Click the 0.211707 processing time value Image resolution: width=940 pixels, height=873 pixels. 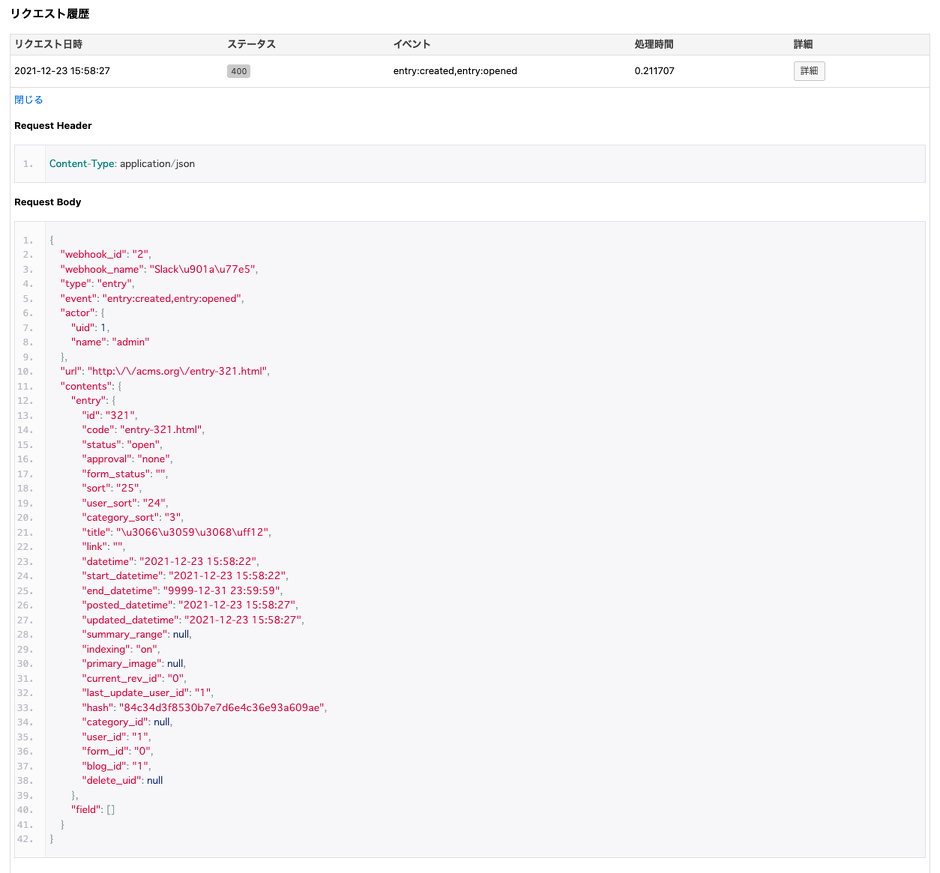pyautogui.click(x=654, y=71)
